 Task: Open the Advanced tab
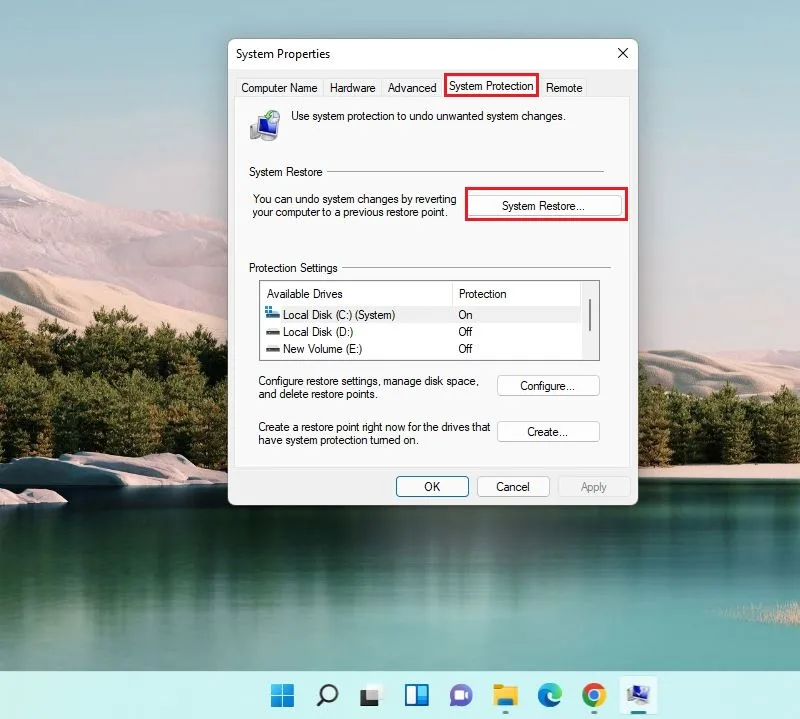click(412, 88)
